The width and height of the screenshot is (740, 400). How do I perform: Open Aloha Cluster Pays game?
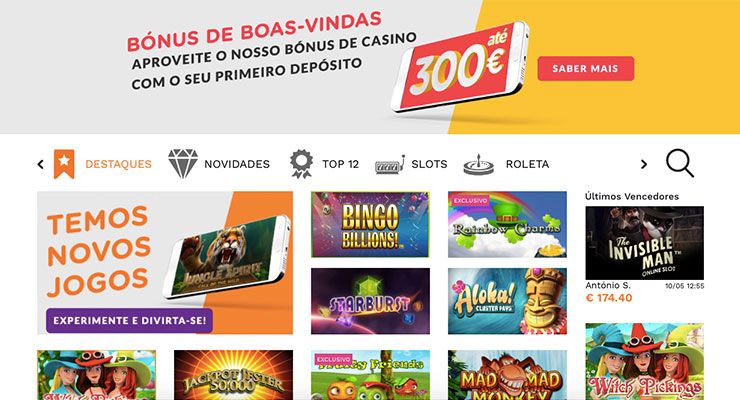click(x=507, y=301)
